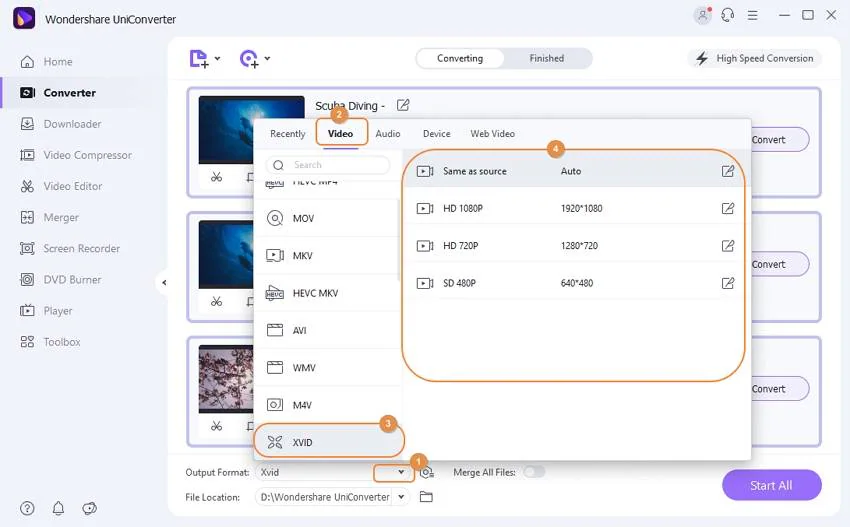Choose HEVC MKV format
The image size is (850, 527).
click(327, 293)
